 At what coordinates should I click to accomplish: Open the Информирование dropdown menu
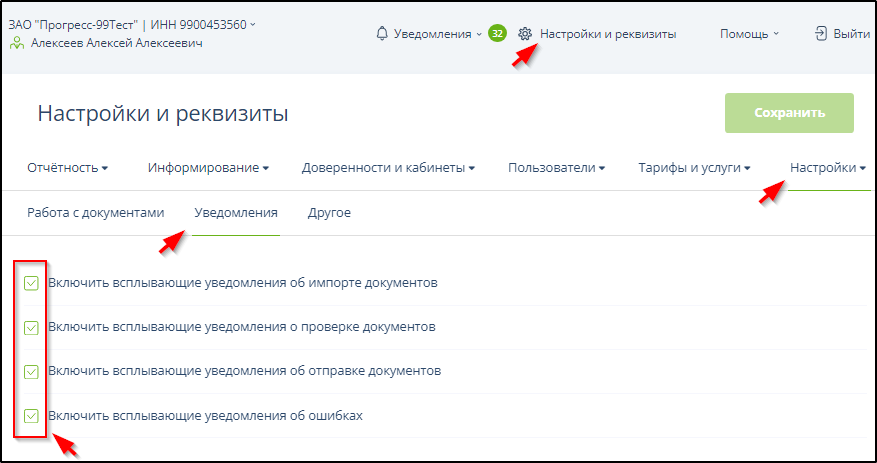point(208,168)
